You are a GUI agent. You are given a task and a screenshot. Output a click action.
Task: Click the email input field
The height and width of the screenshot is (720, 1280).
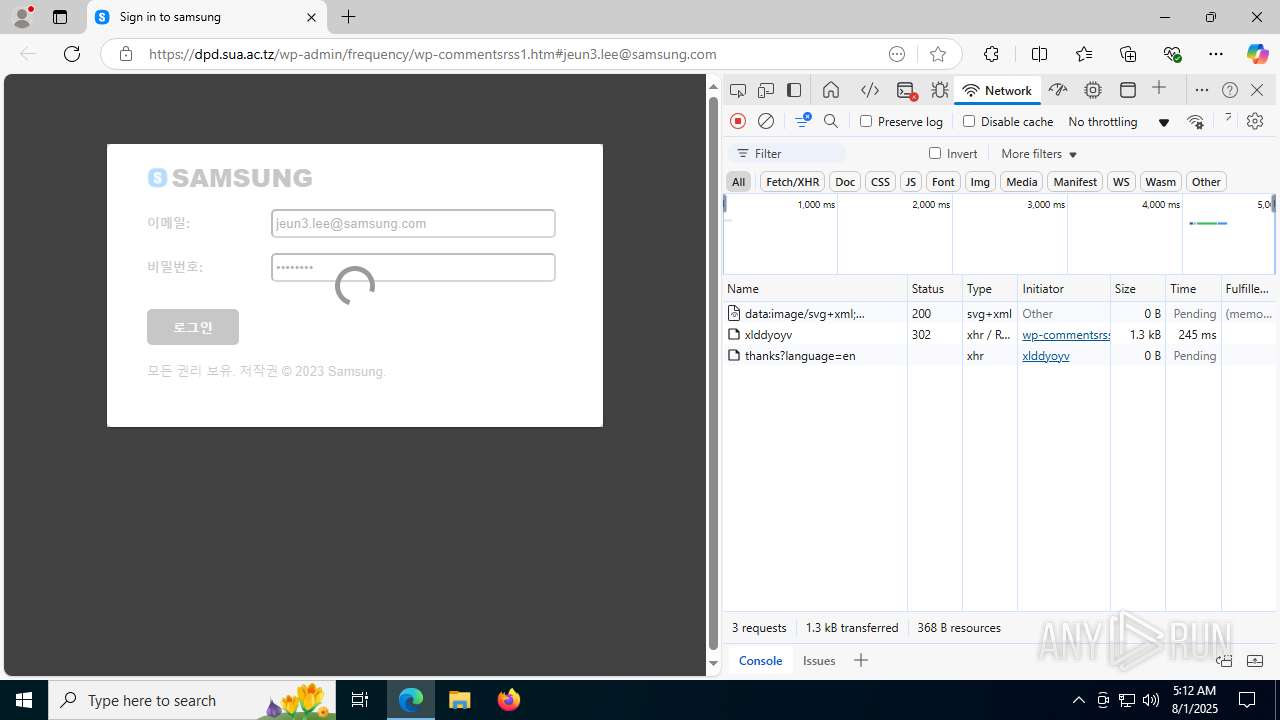point(413,223)
